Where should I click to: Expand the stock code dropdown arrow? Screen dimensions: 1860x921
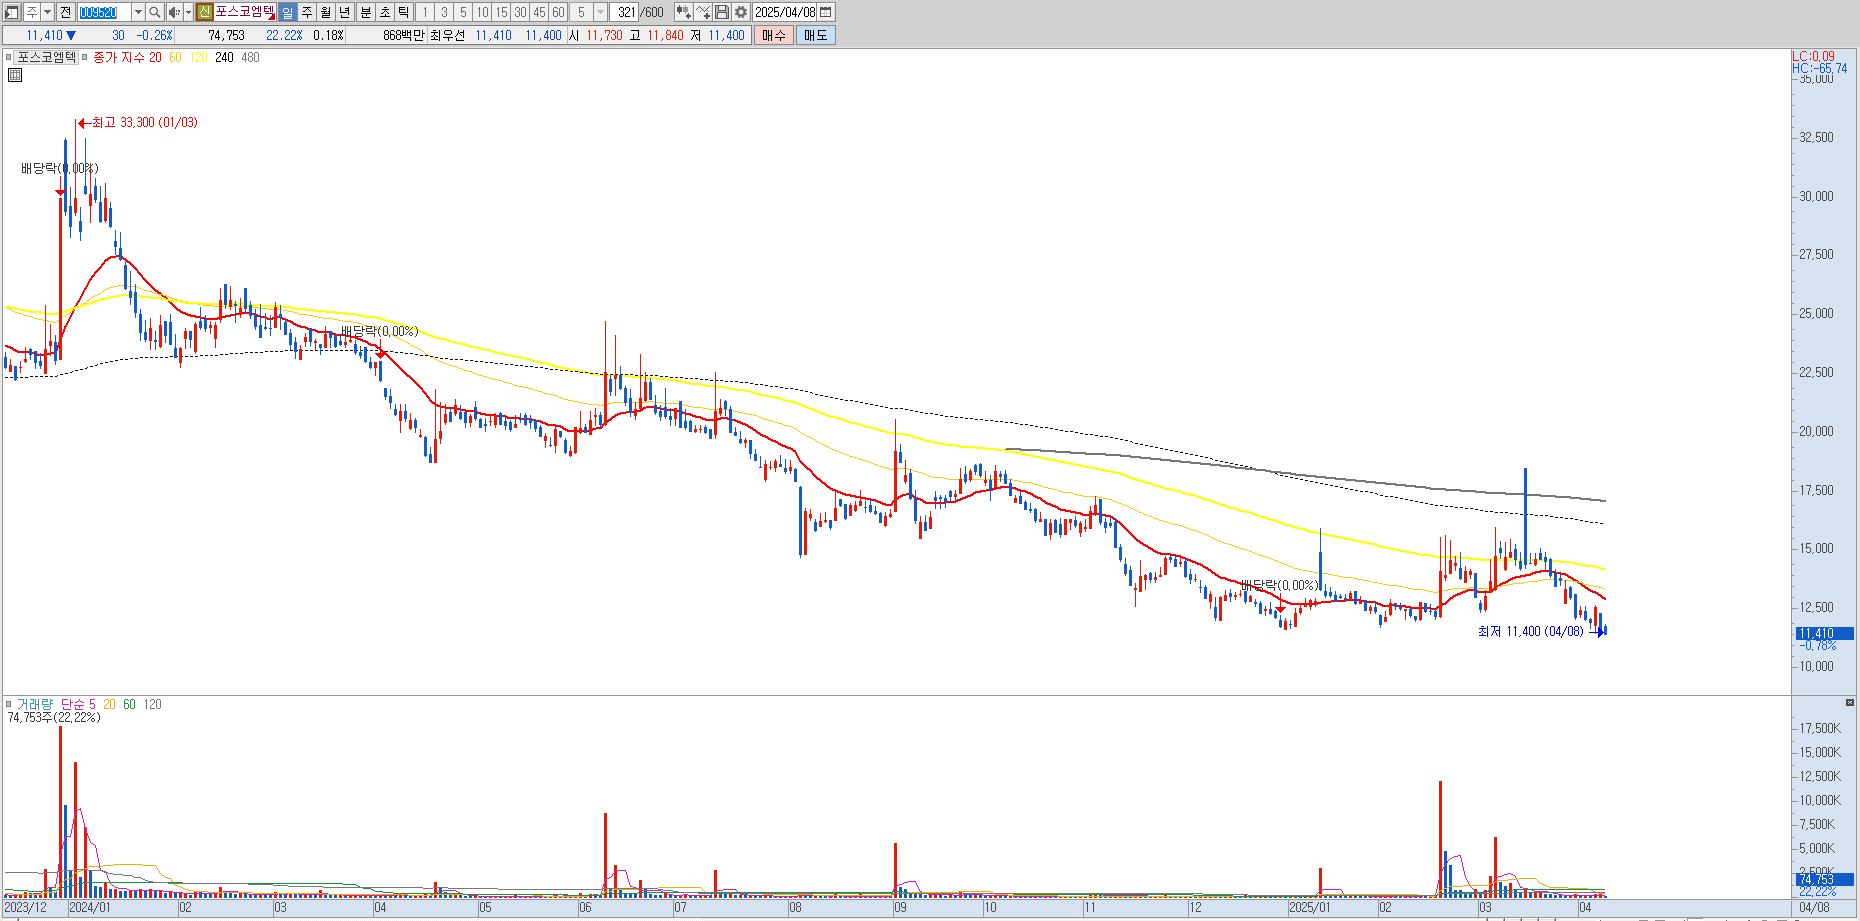138,12
